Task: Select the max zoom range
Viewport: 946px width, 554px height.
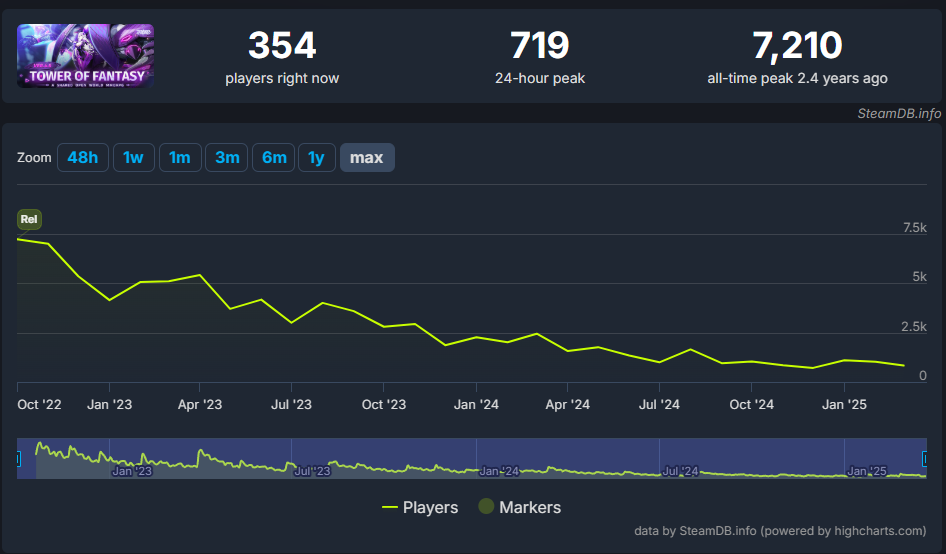Action: [367, 158]
